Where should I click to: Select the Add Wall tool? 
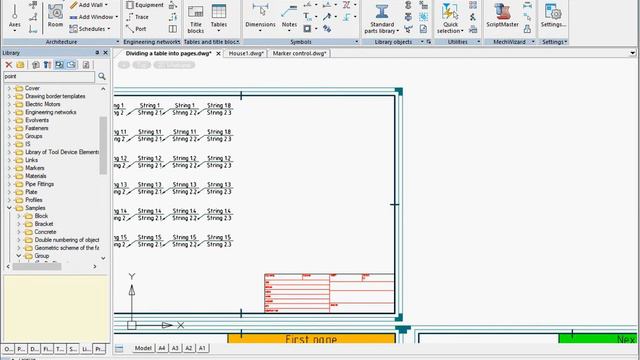(88, 5)
